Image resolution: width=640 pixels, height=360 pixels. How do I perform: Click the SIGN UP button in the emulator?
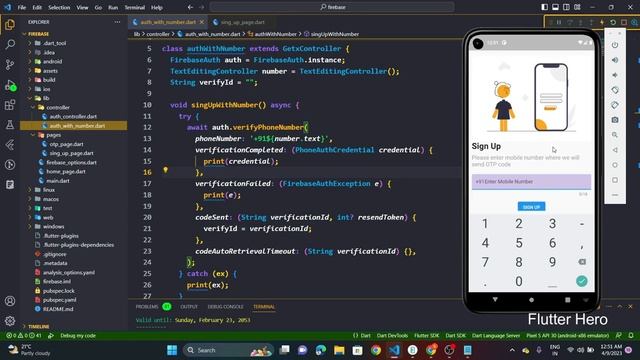531,207
